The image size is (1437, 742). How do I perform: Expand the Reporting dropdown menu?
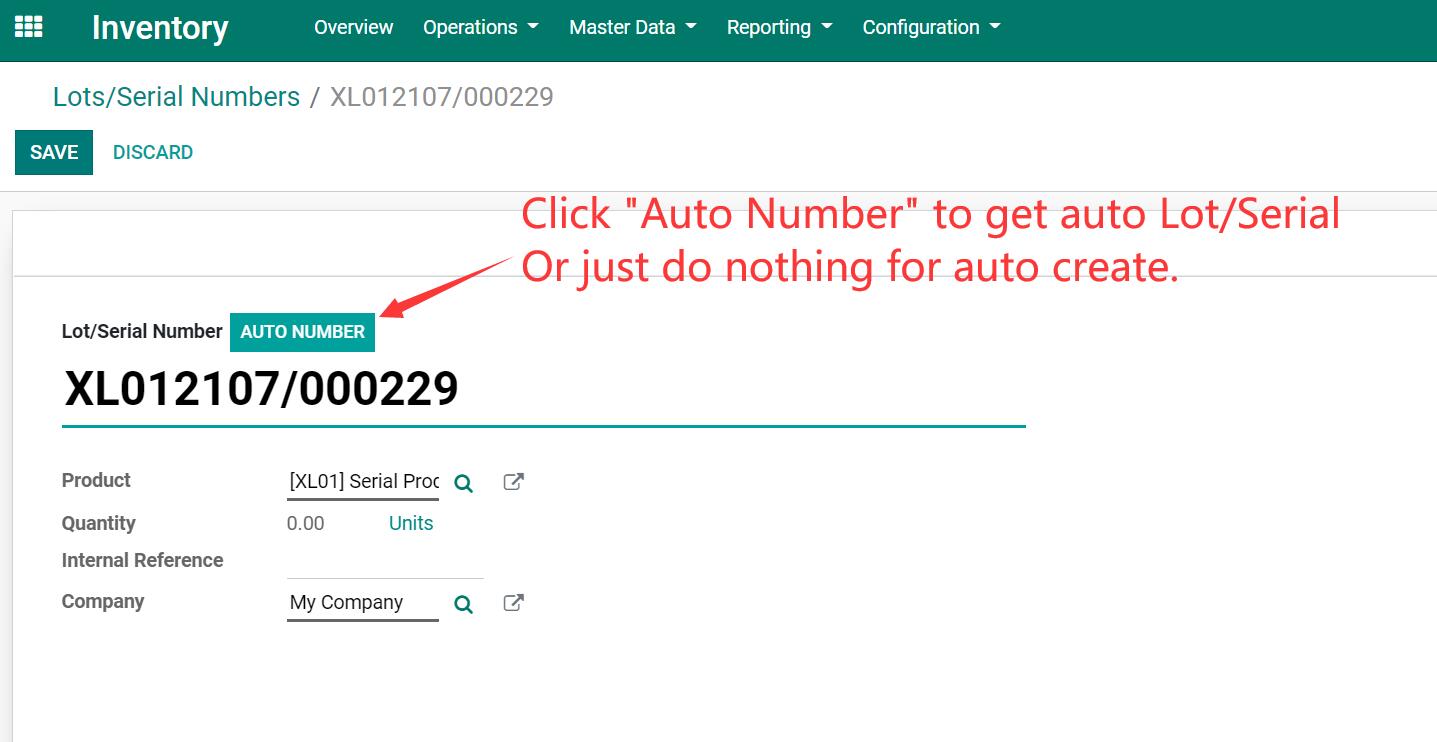coord(780,27)
